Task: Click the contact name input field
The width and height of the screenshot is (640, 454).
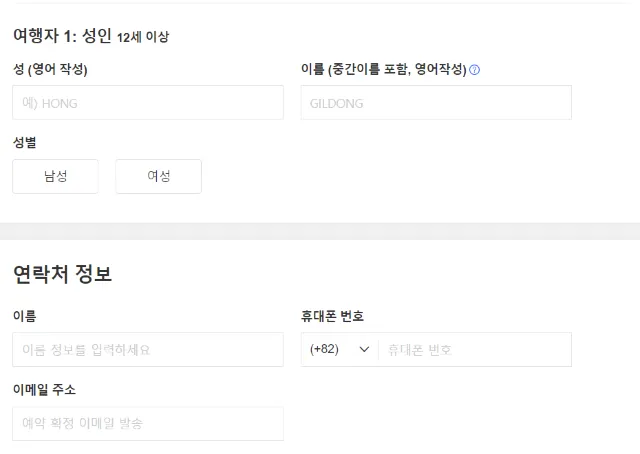Action: (x=148, y=349)
